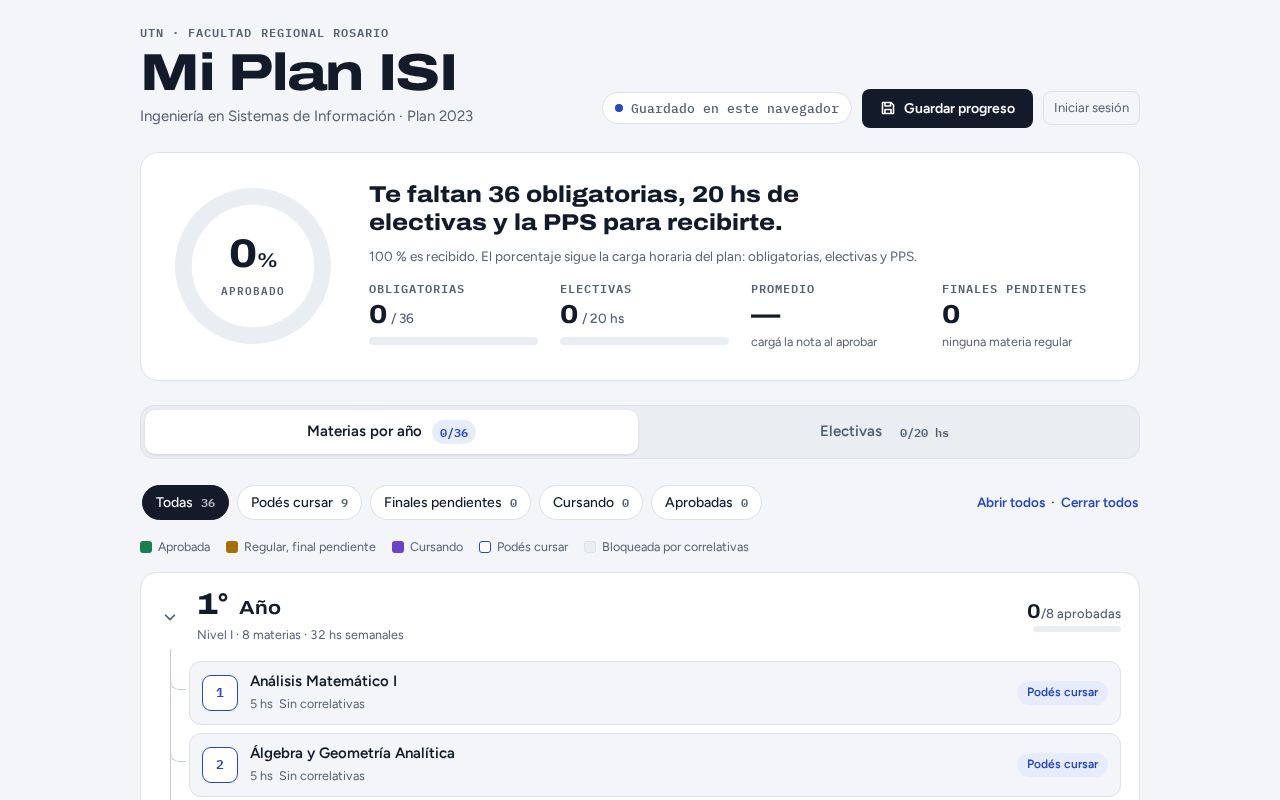Click the 1° Año approved progress bar
Screen dimensions: 1280x800
[1077, 629]
